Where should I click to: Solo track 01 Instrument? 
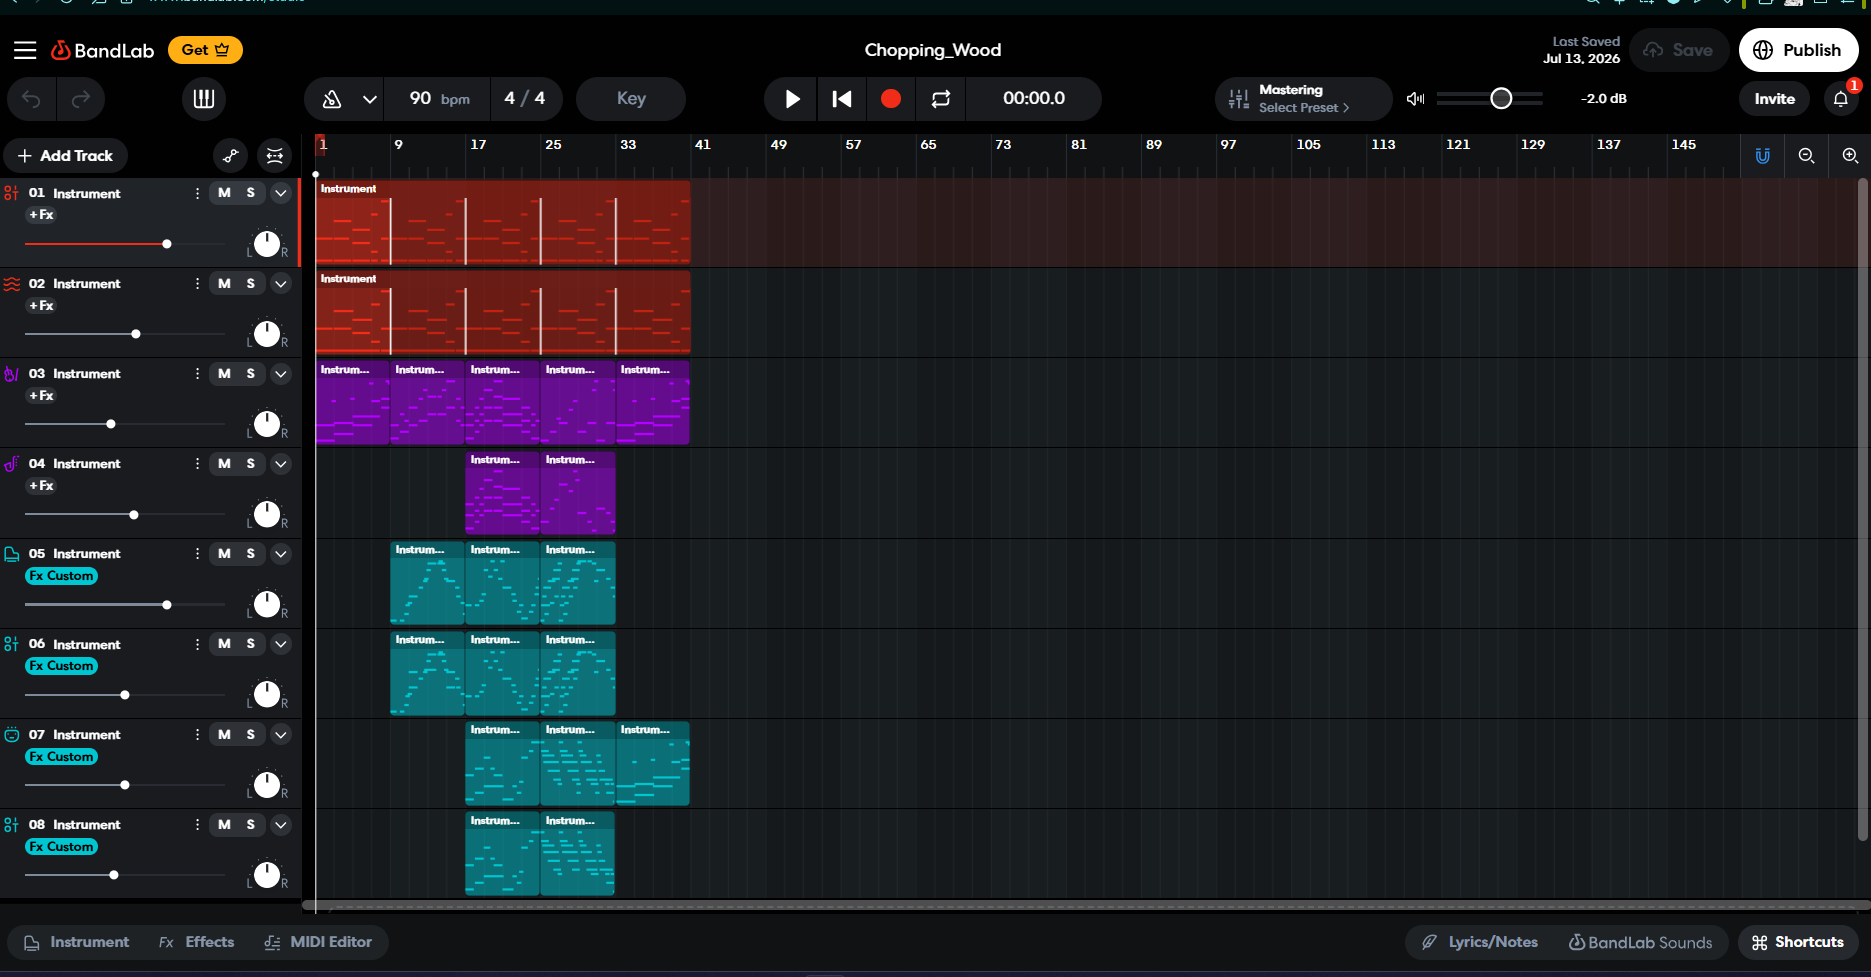(251, 193)
